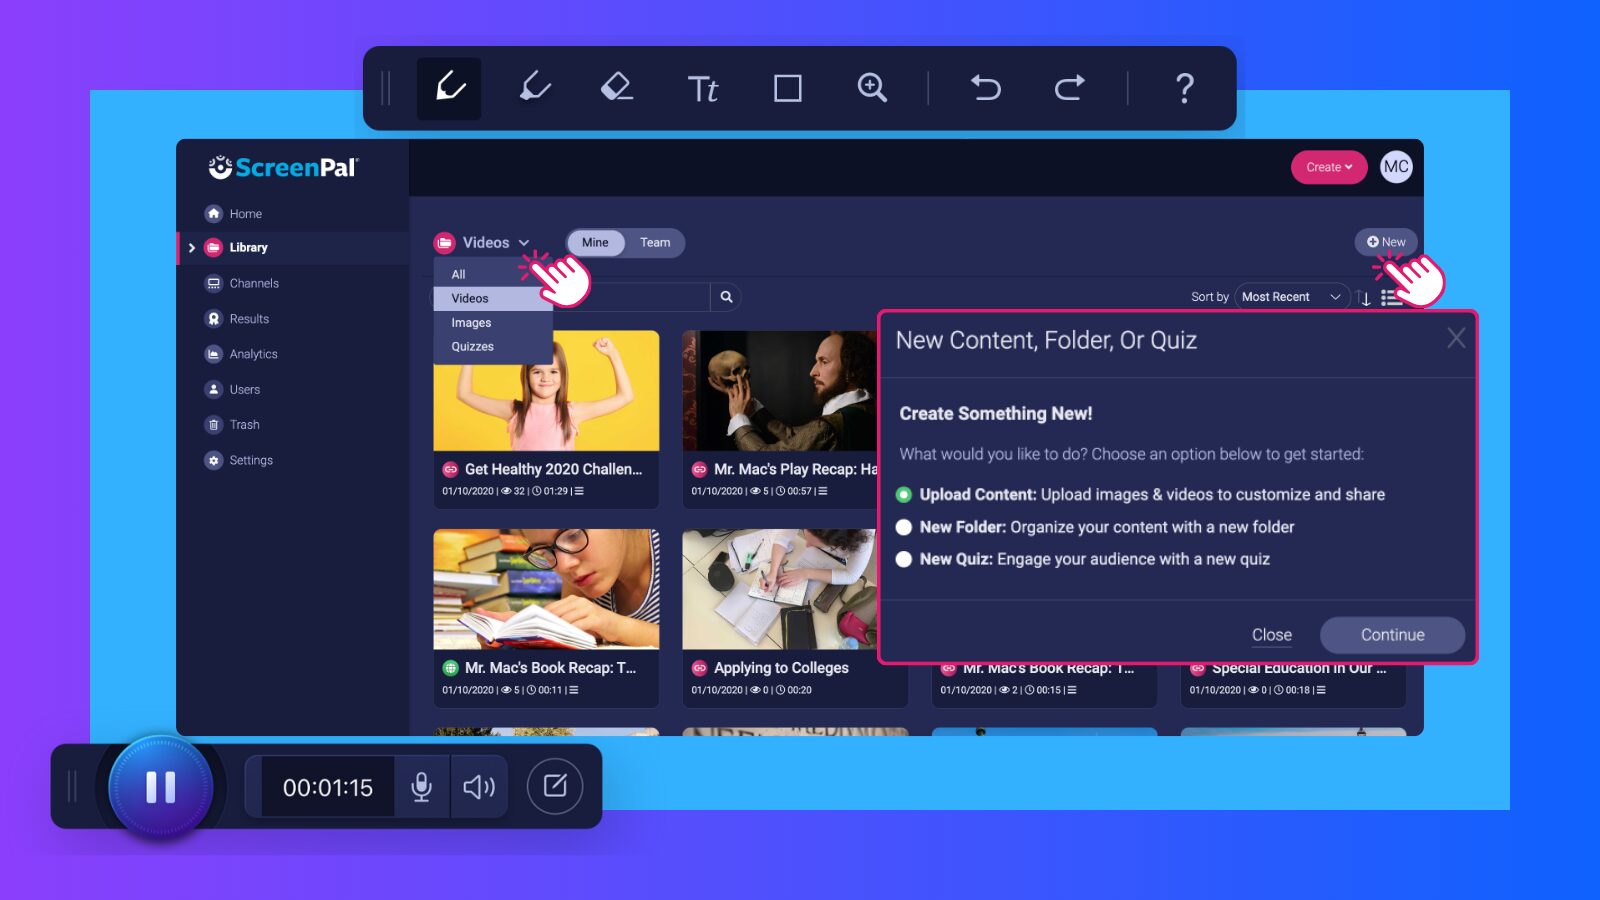Open the help question mark
The image size is (1600, 900).
pyautogui.click(x=1184, y=88)
